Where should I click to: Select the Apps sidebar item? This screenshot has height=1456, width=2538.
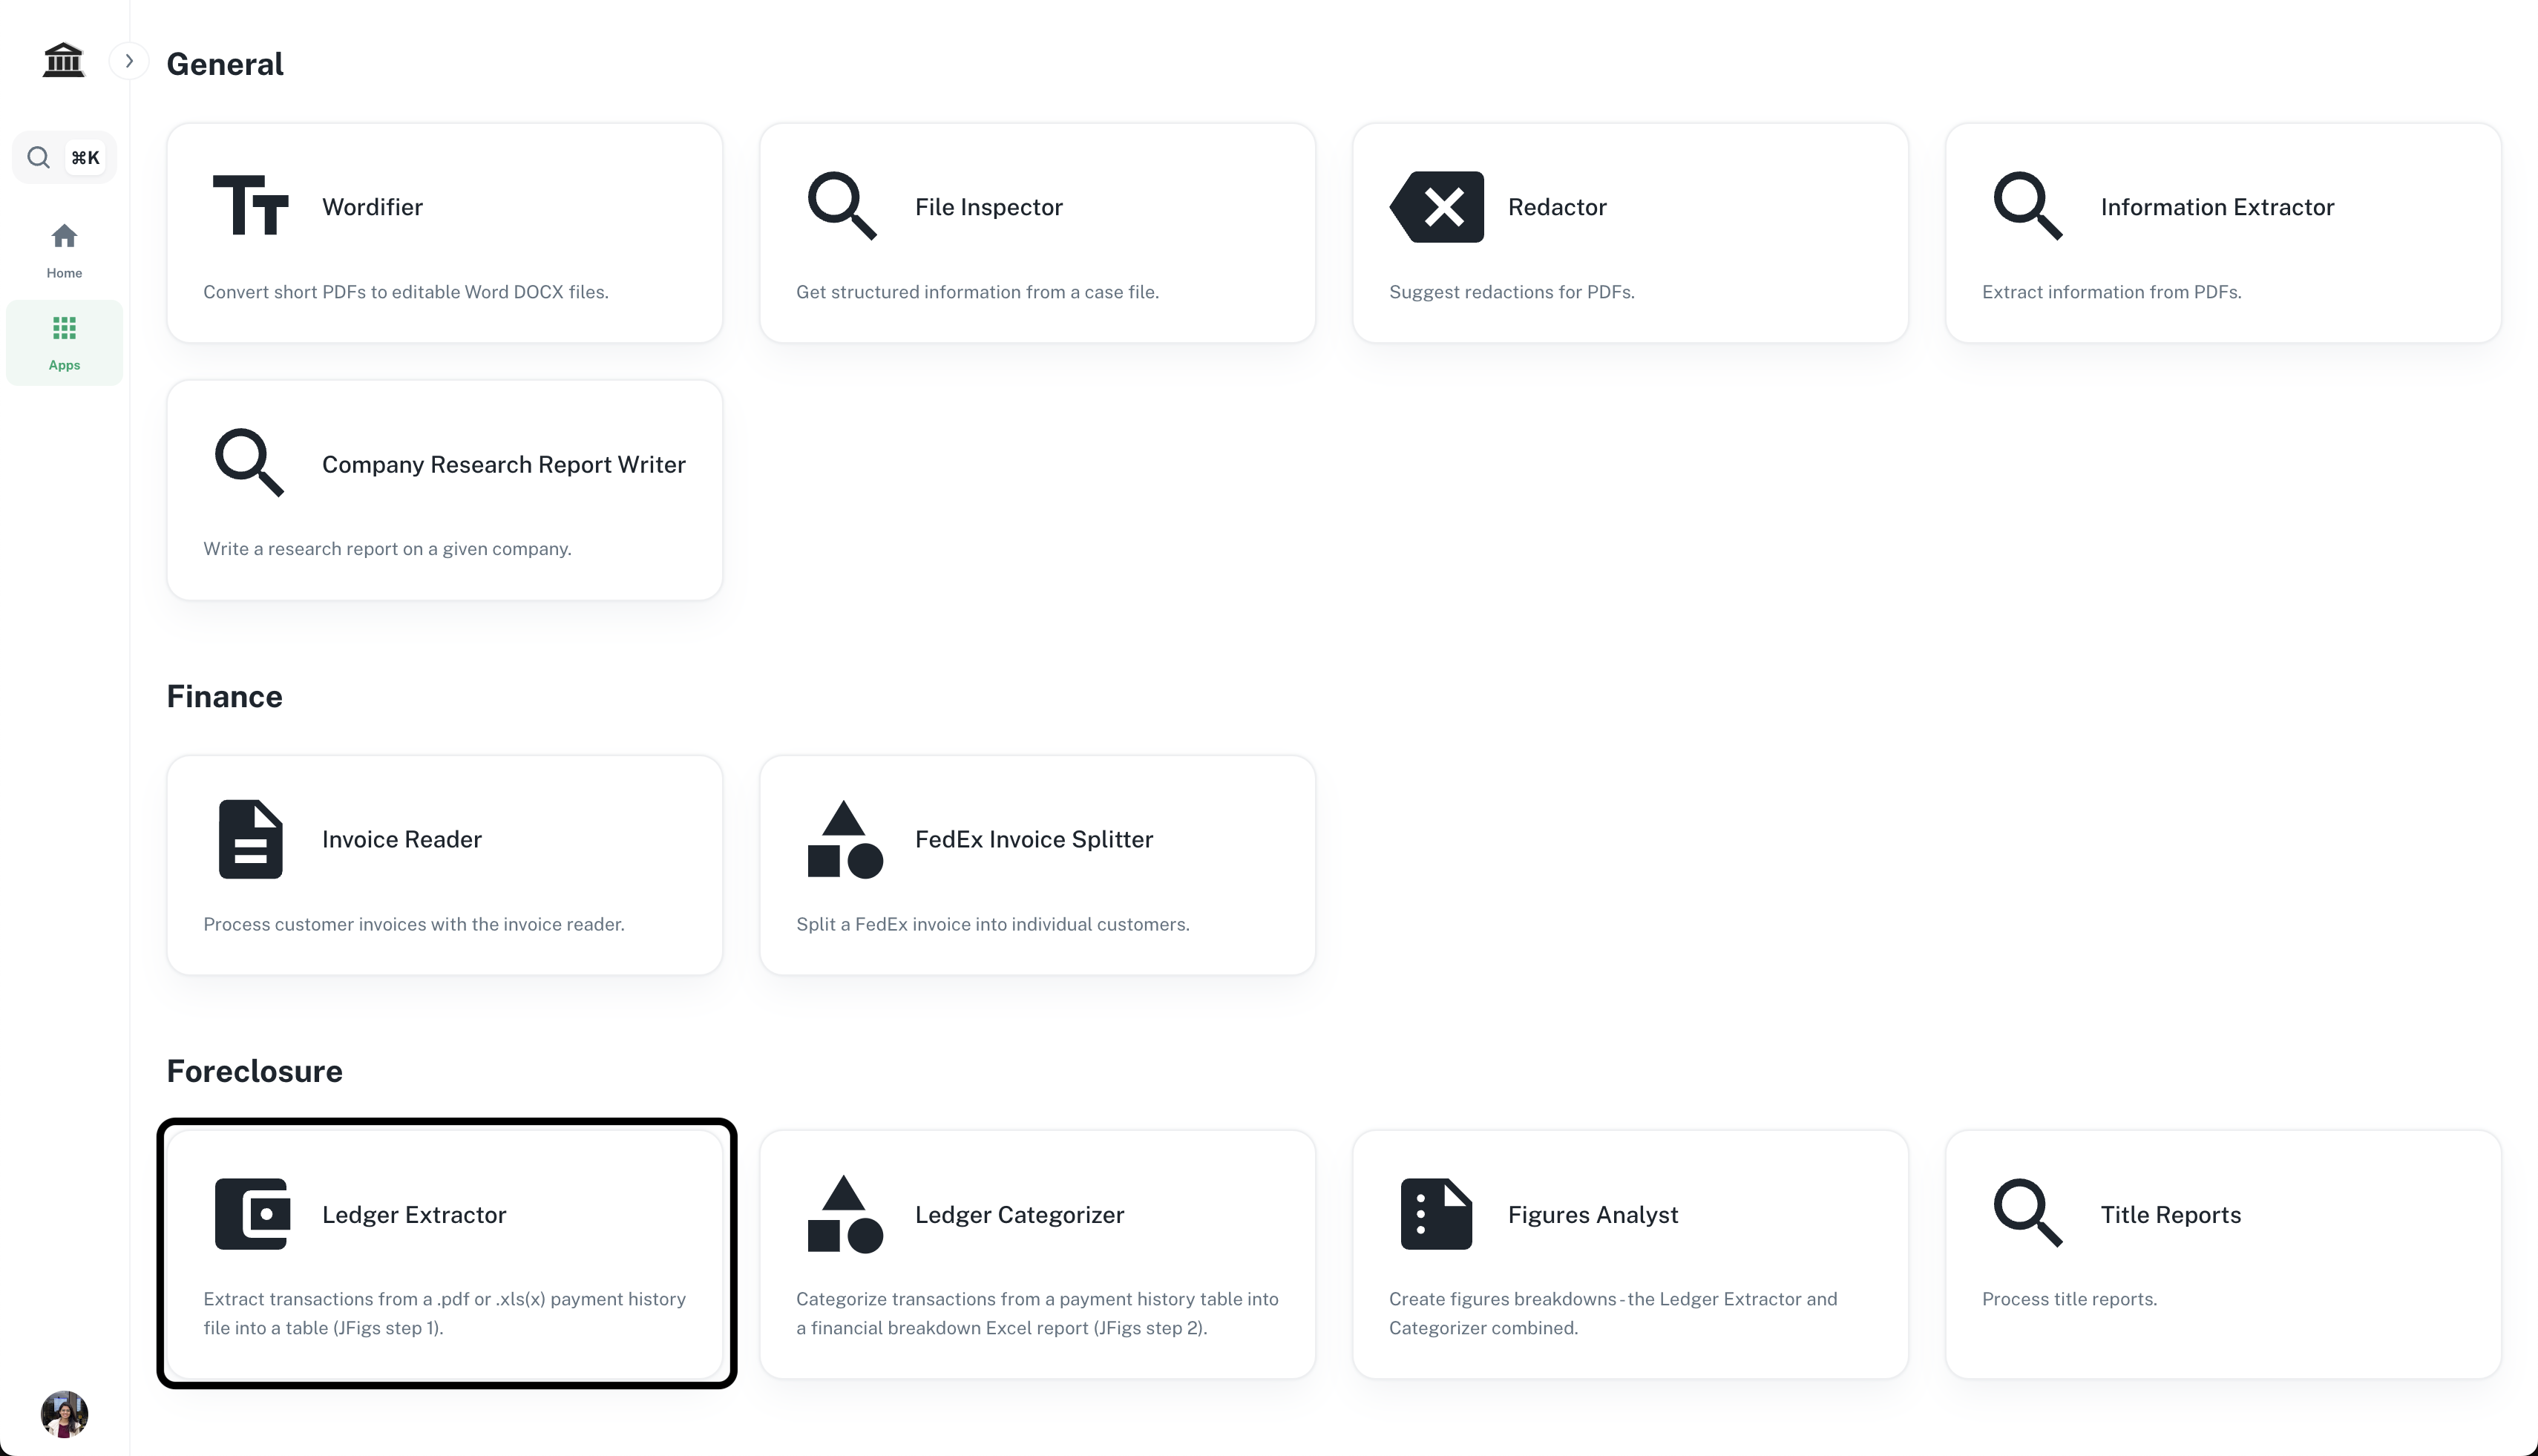[64, 342]
